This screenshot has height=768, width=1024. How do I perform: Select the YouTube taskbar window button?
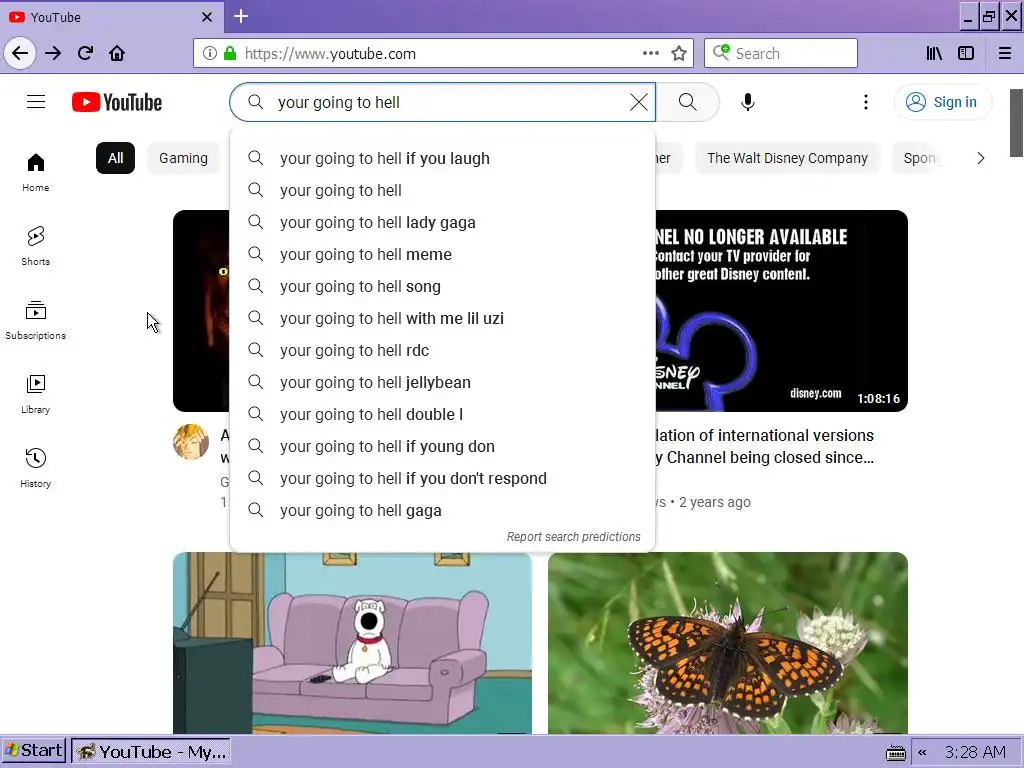coord(152,752)
